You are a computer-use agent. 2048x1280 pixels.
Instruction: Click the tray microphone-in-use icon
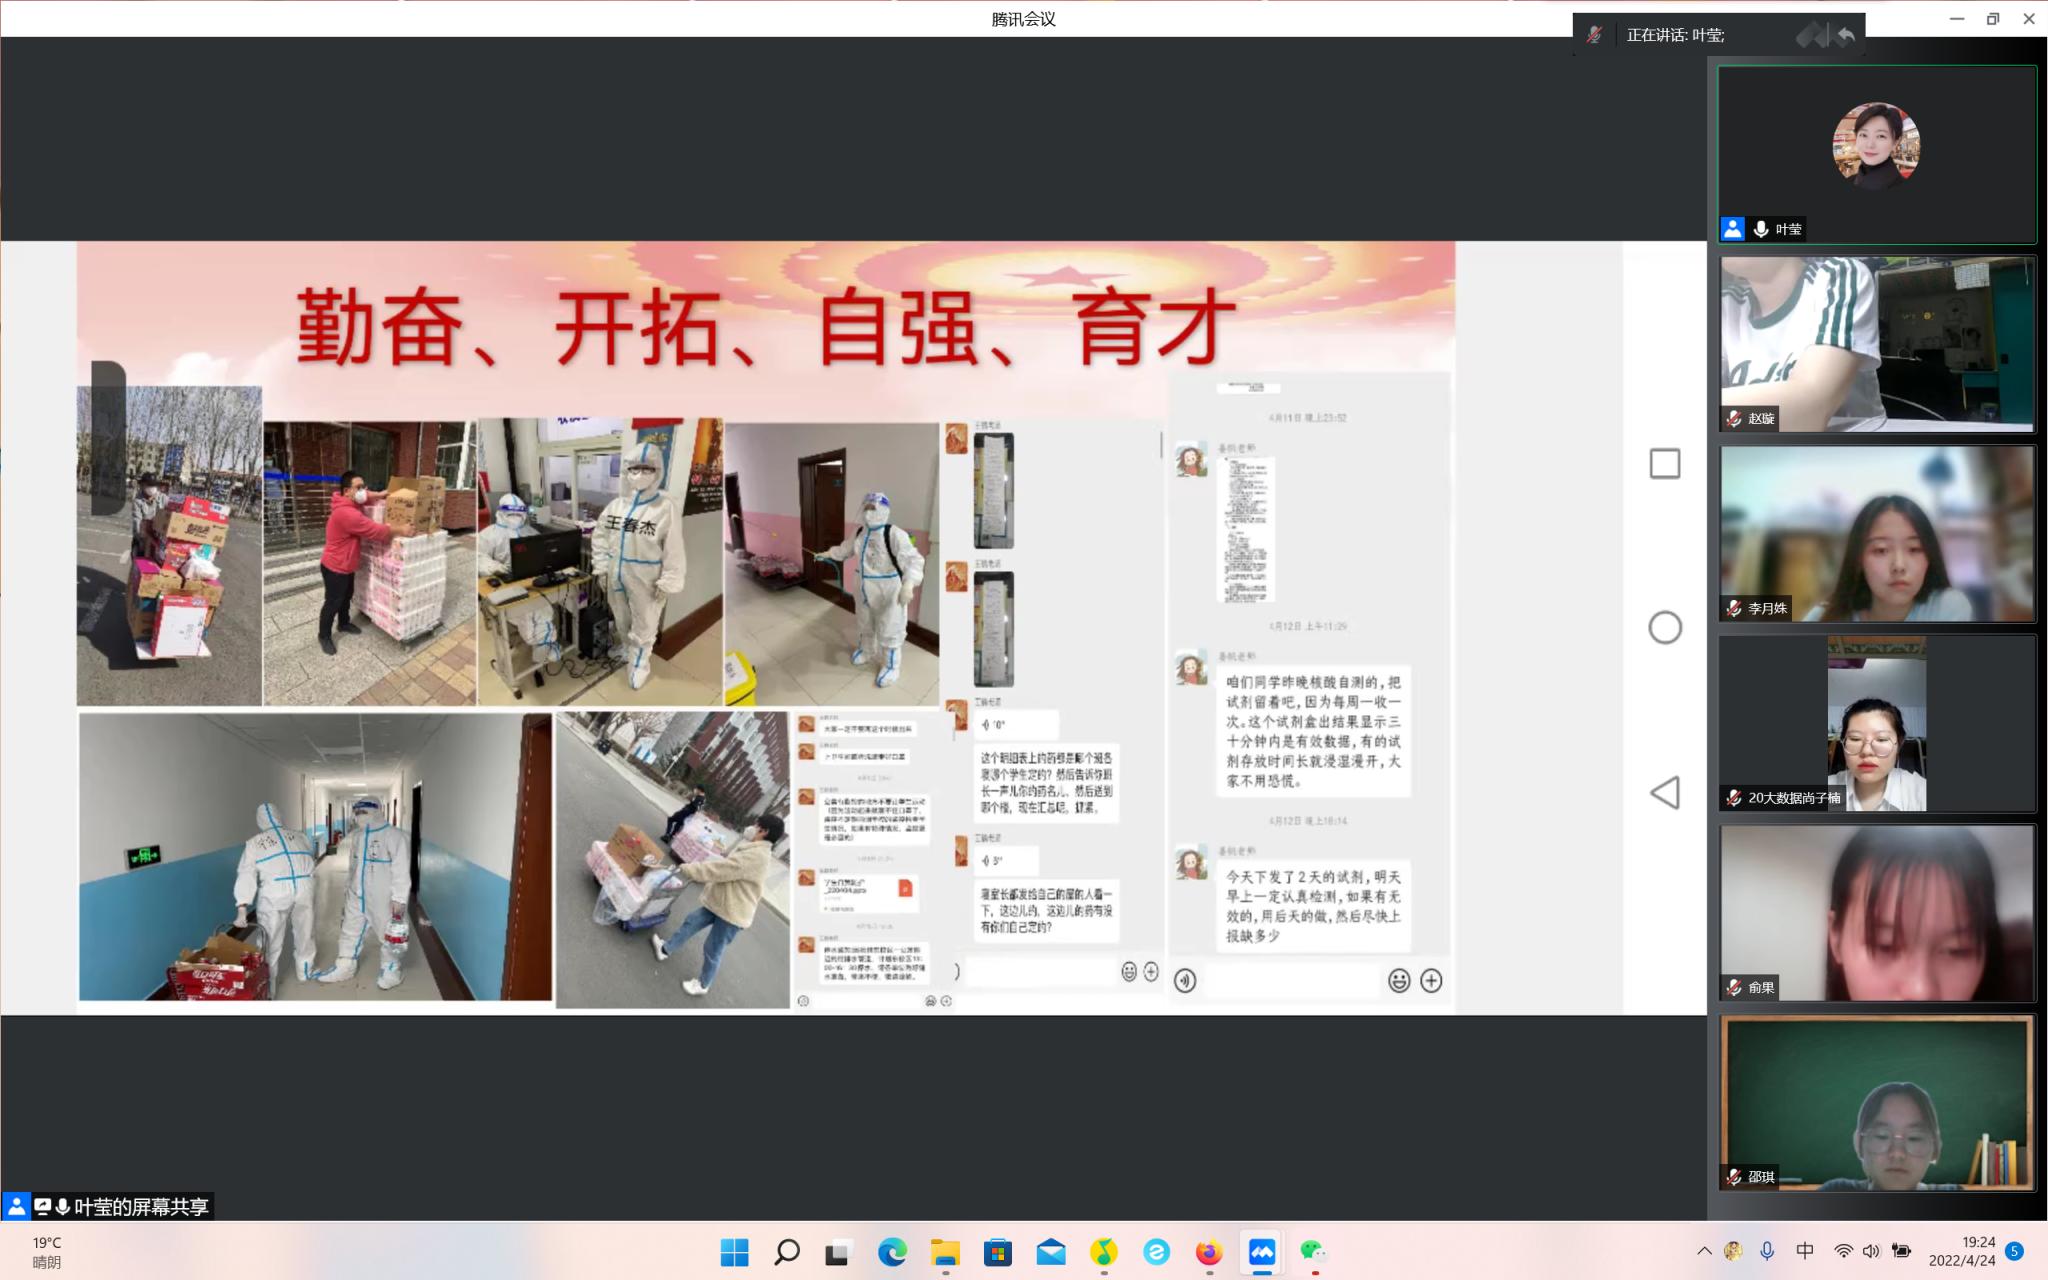1768,1251
